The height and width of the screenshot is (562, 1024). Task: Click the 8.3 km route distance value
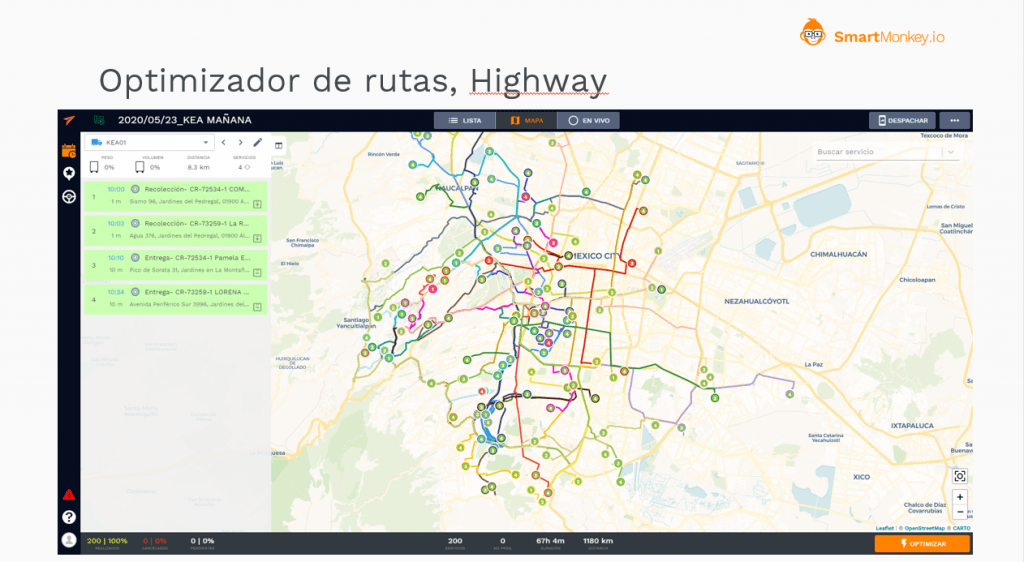click(x=198, y=168)
